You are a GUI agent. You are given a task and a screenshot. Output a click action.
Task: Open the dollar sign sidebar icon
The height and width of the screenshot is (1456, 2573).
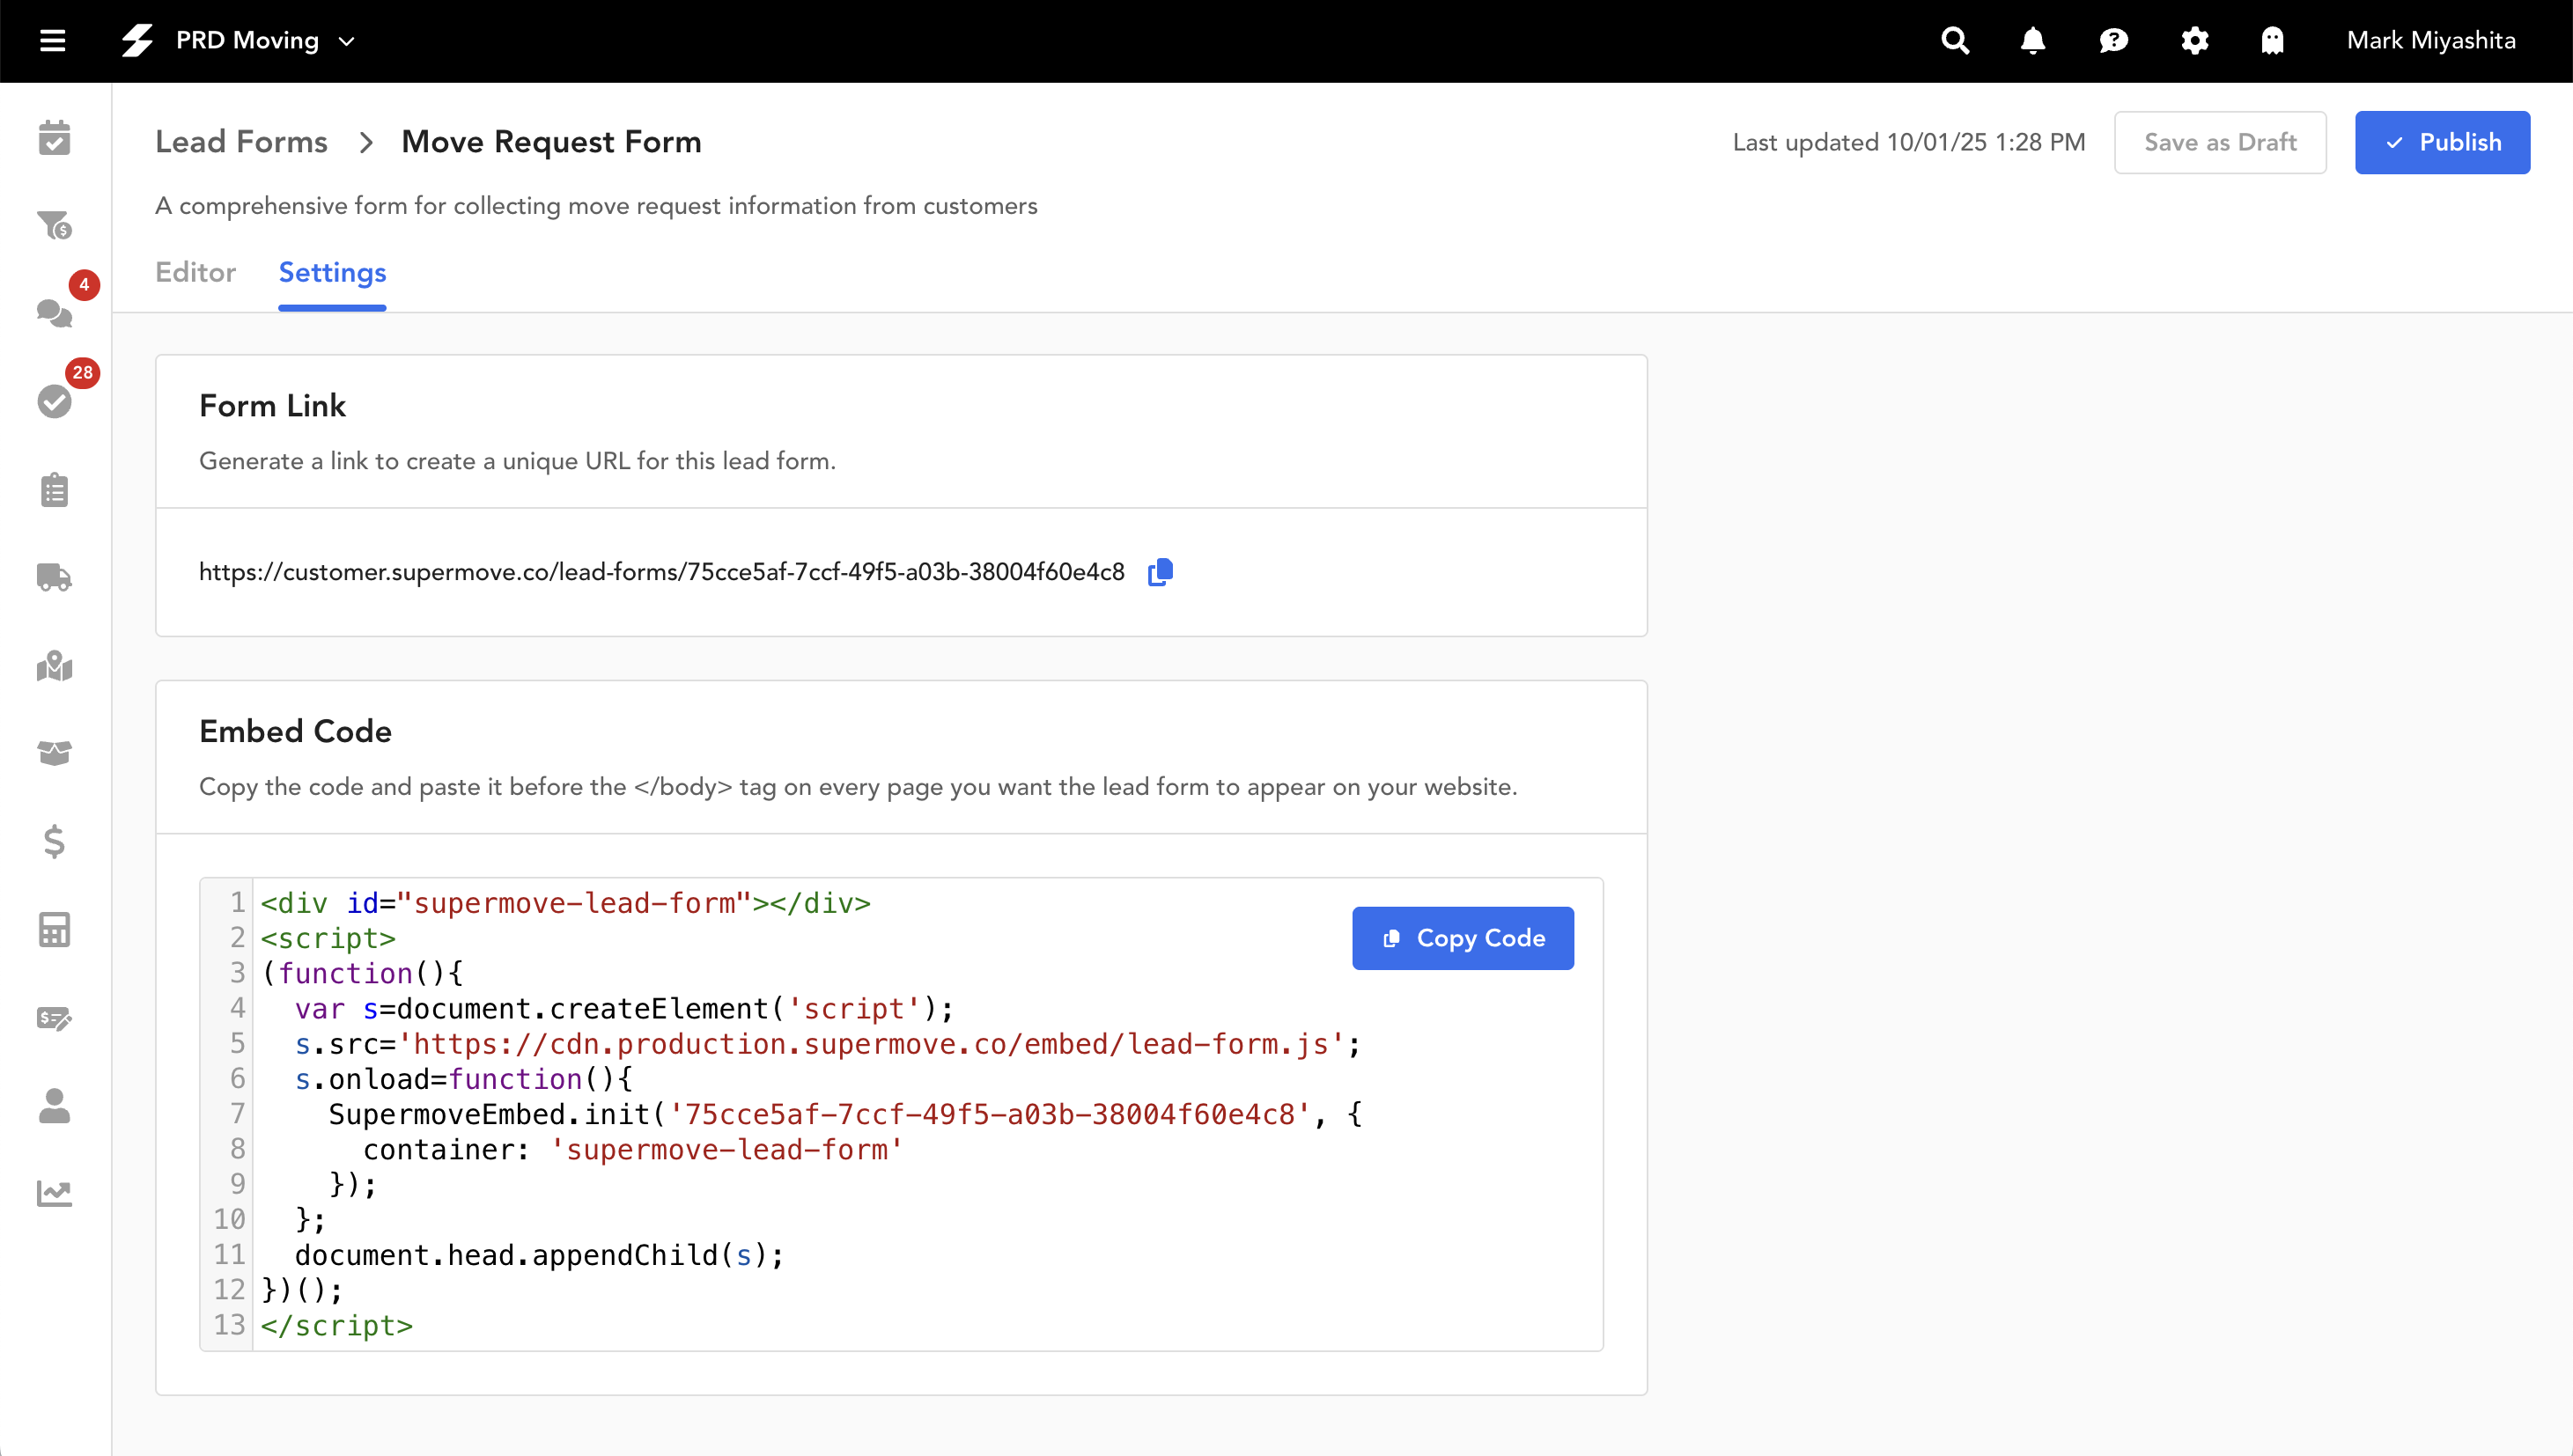[54, 841]
